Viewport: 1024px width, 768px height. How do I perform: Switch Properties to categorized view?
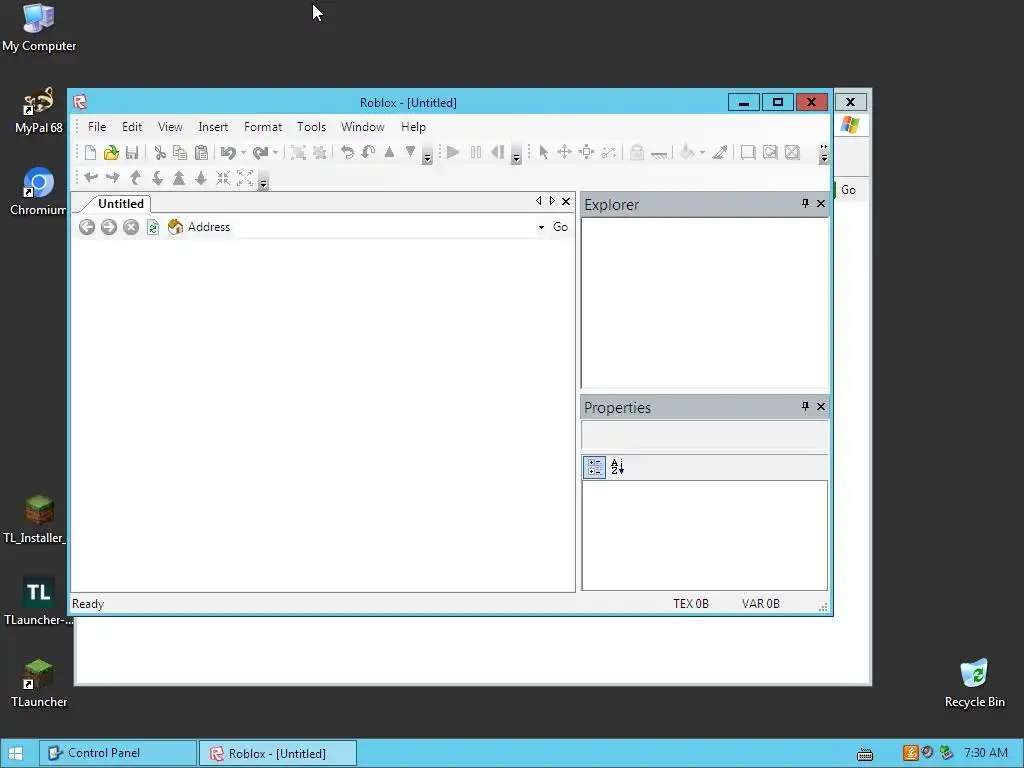[594, 467]
